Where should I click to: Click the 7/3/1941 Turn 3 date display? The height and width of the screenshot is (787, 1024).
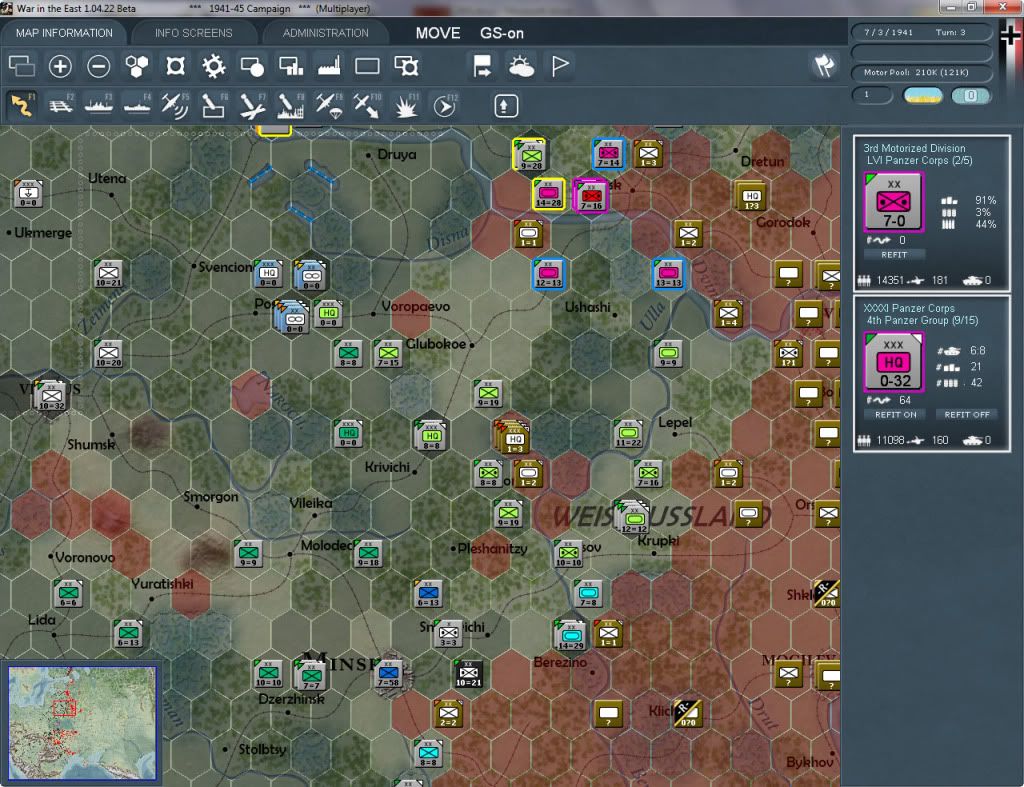921,32
